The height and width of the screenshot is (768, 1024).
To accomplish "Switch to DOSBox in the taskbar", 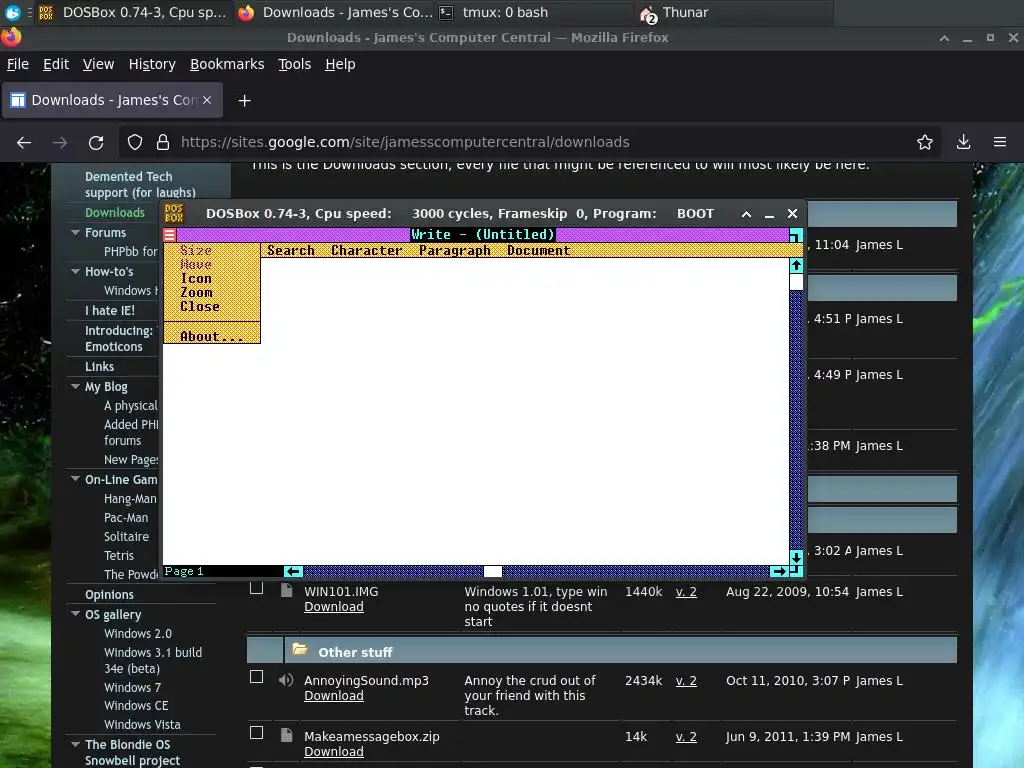I will pyautogui.click(x=133, y=12).
